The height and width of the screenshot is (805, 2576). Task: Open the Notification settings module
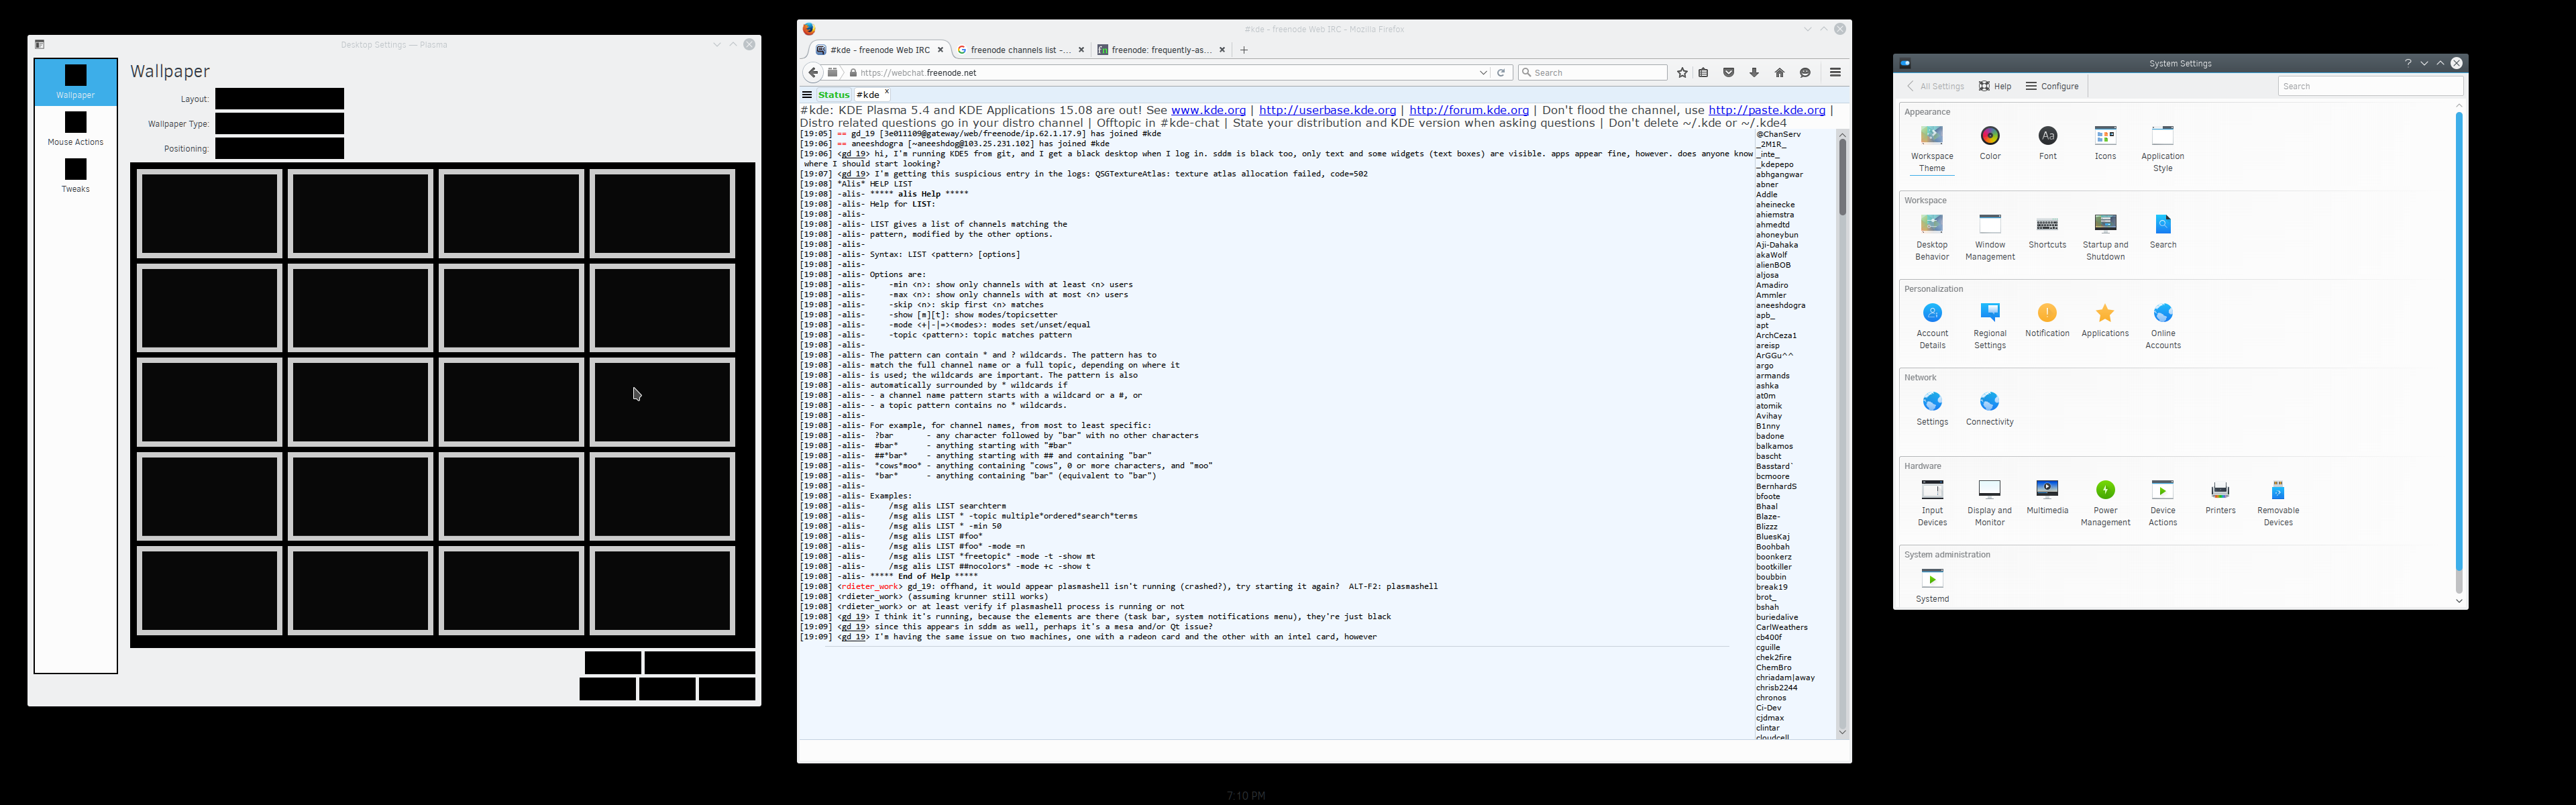(x=2047, y=320)
